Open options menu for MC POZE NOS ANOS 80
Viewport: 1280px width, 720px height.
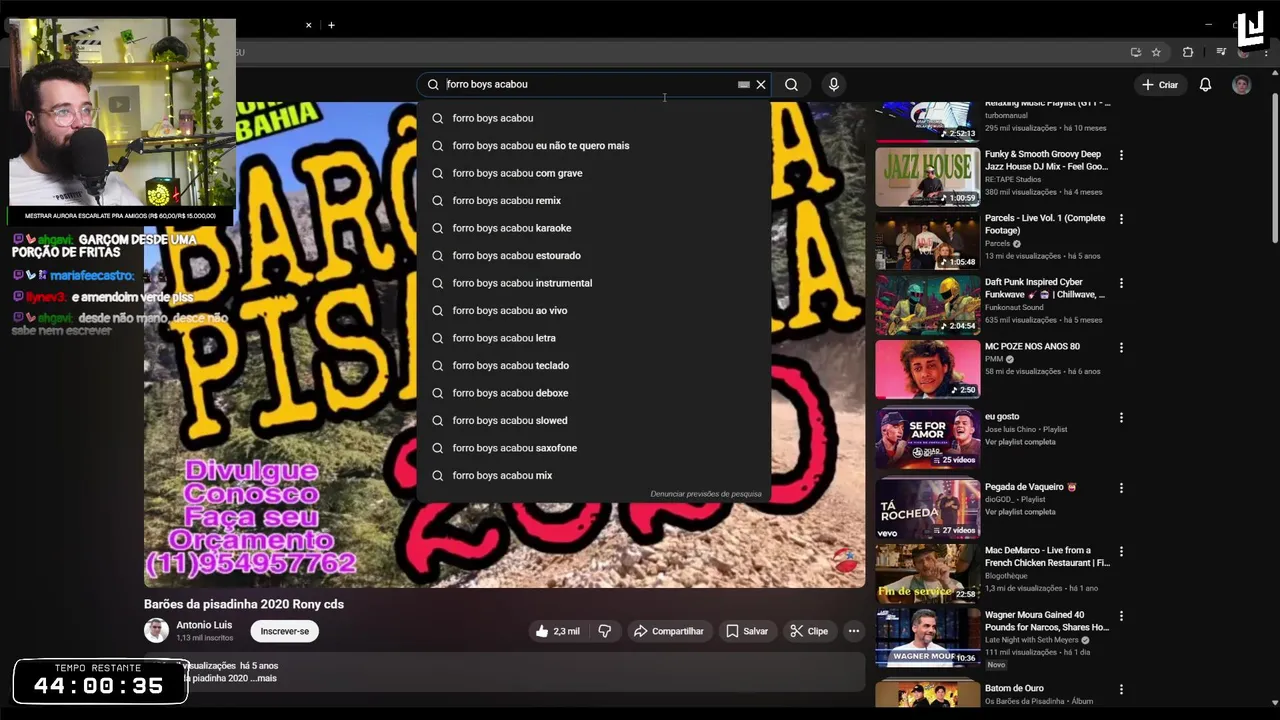pyautogui.click(x=1121, y=348)
